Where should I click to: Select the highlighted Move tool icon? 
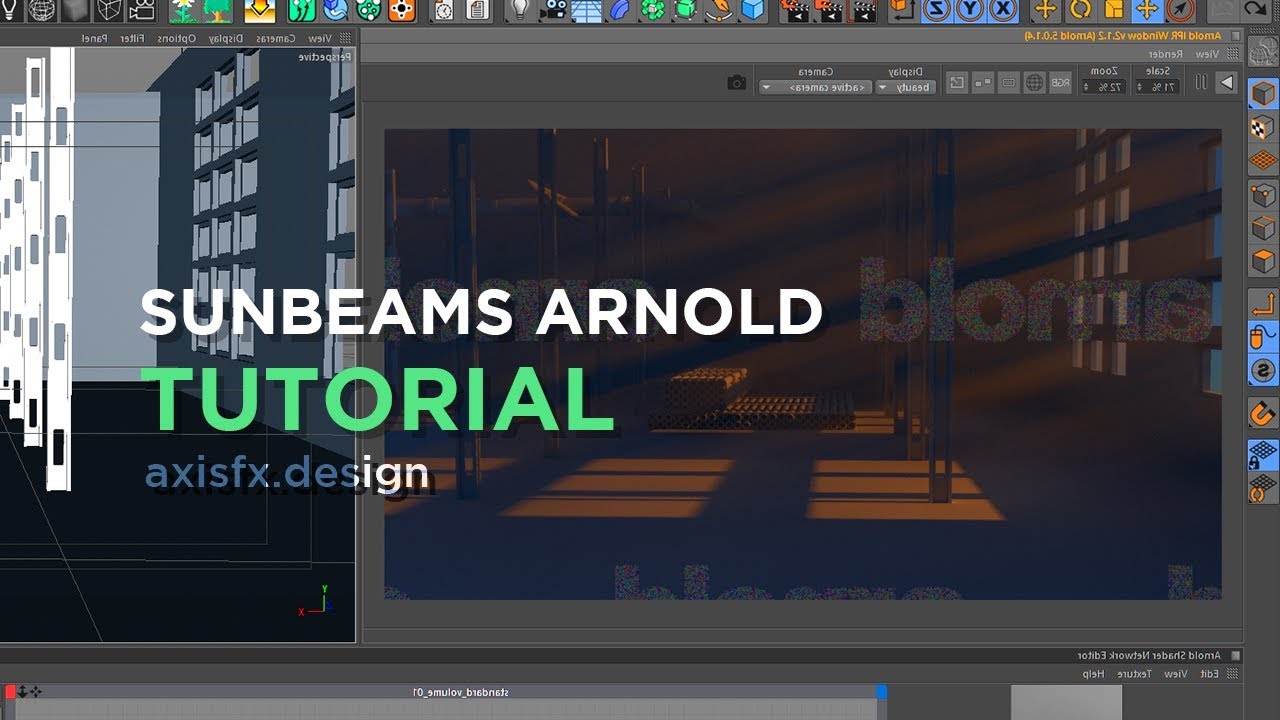(1147, 10)
